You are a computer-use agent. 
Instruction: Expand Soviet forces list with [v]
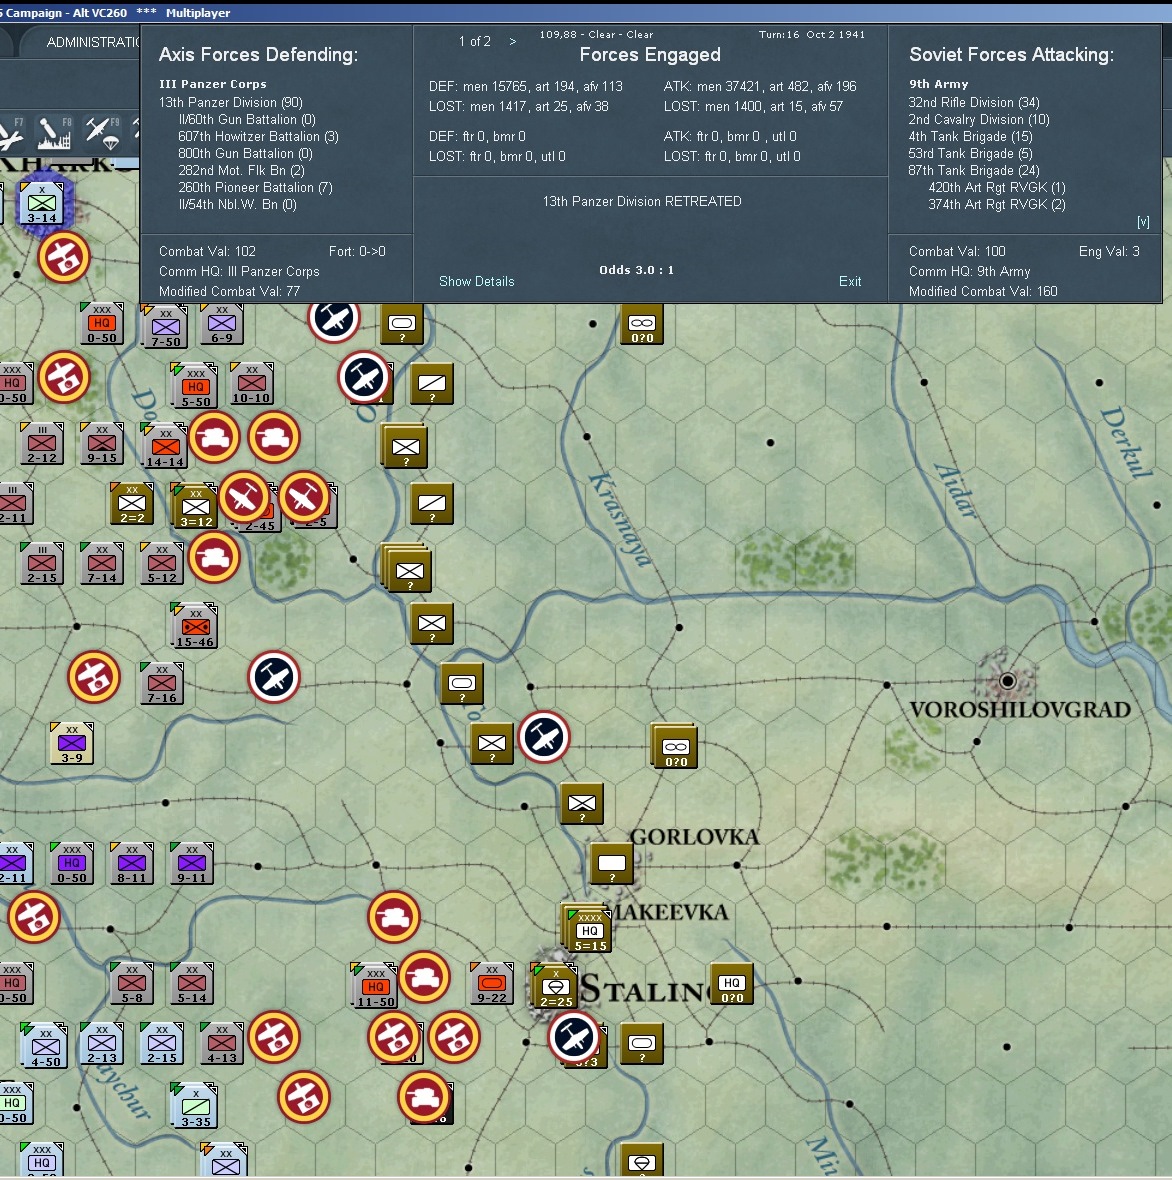click(x=1143, y=222)
